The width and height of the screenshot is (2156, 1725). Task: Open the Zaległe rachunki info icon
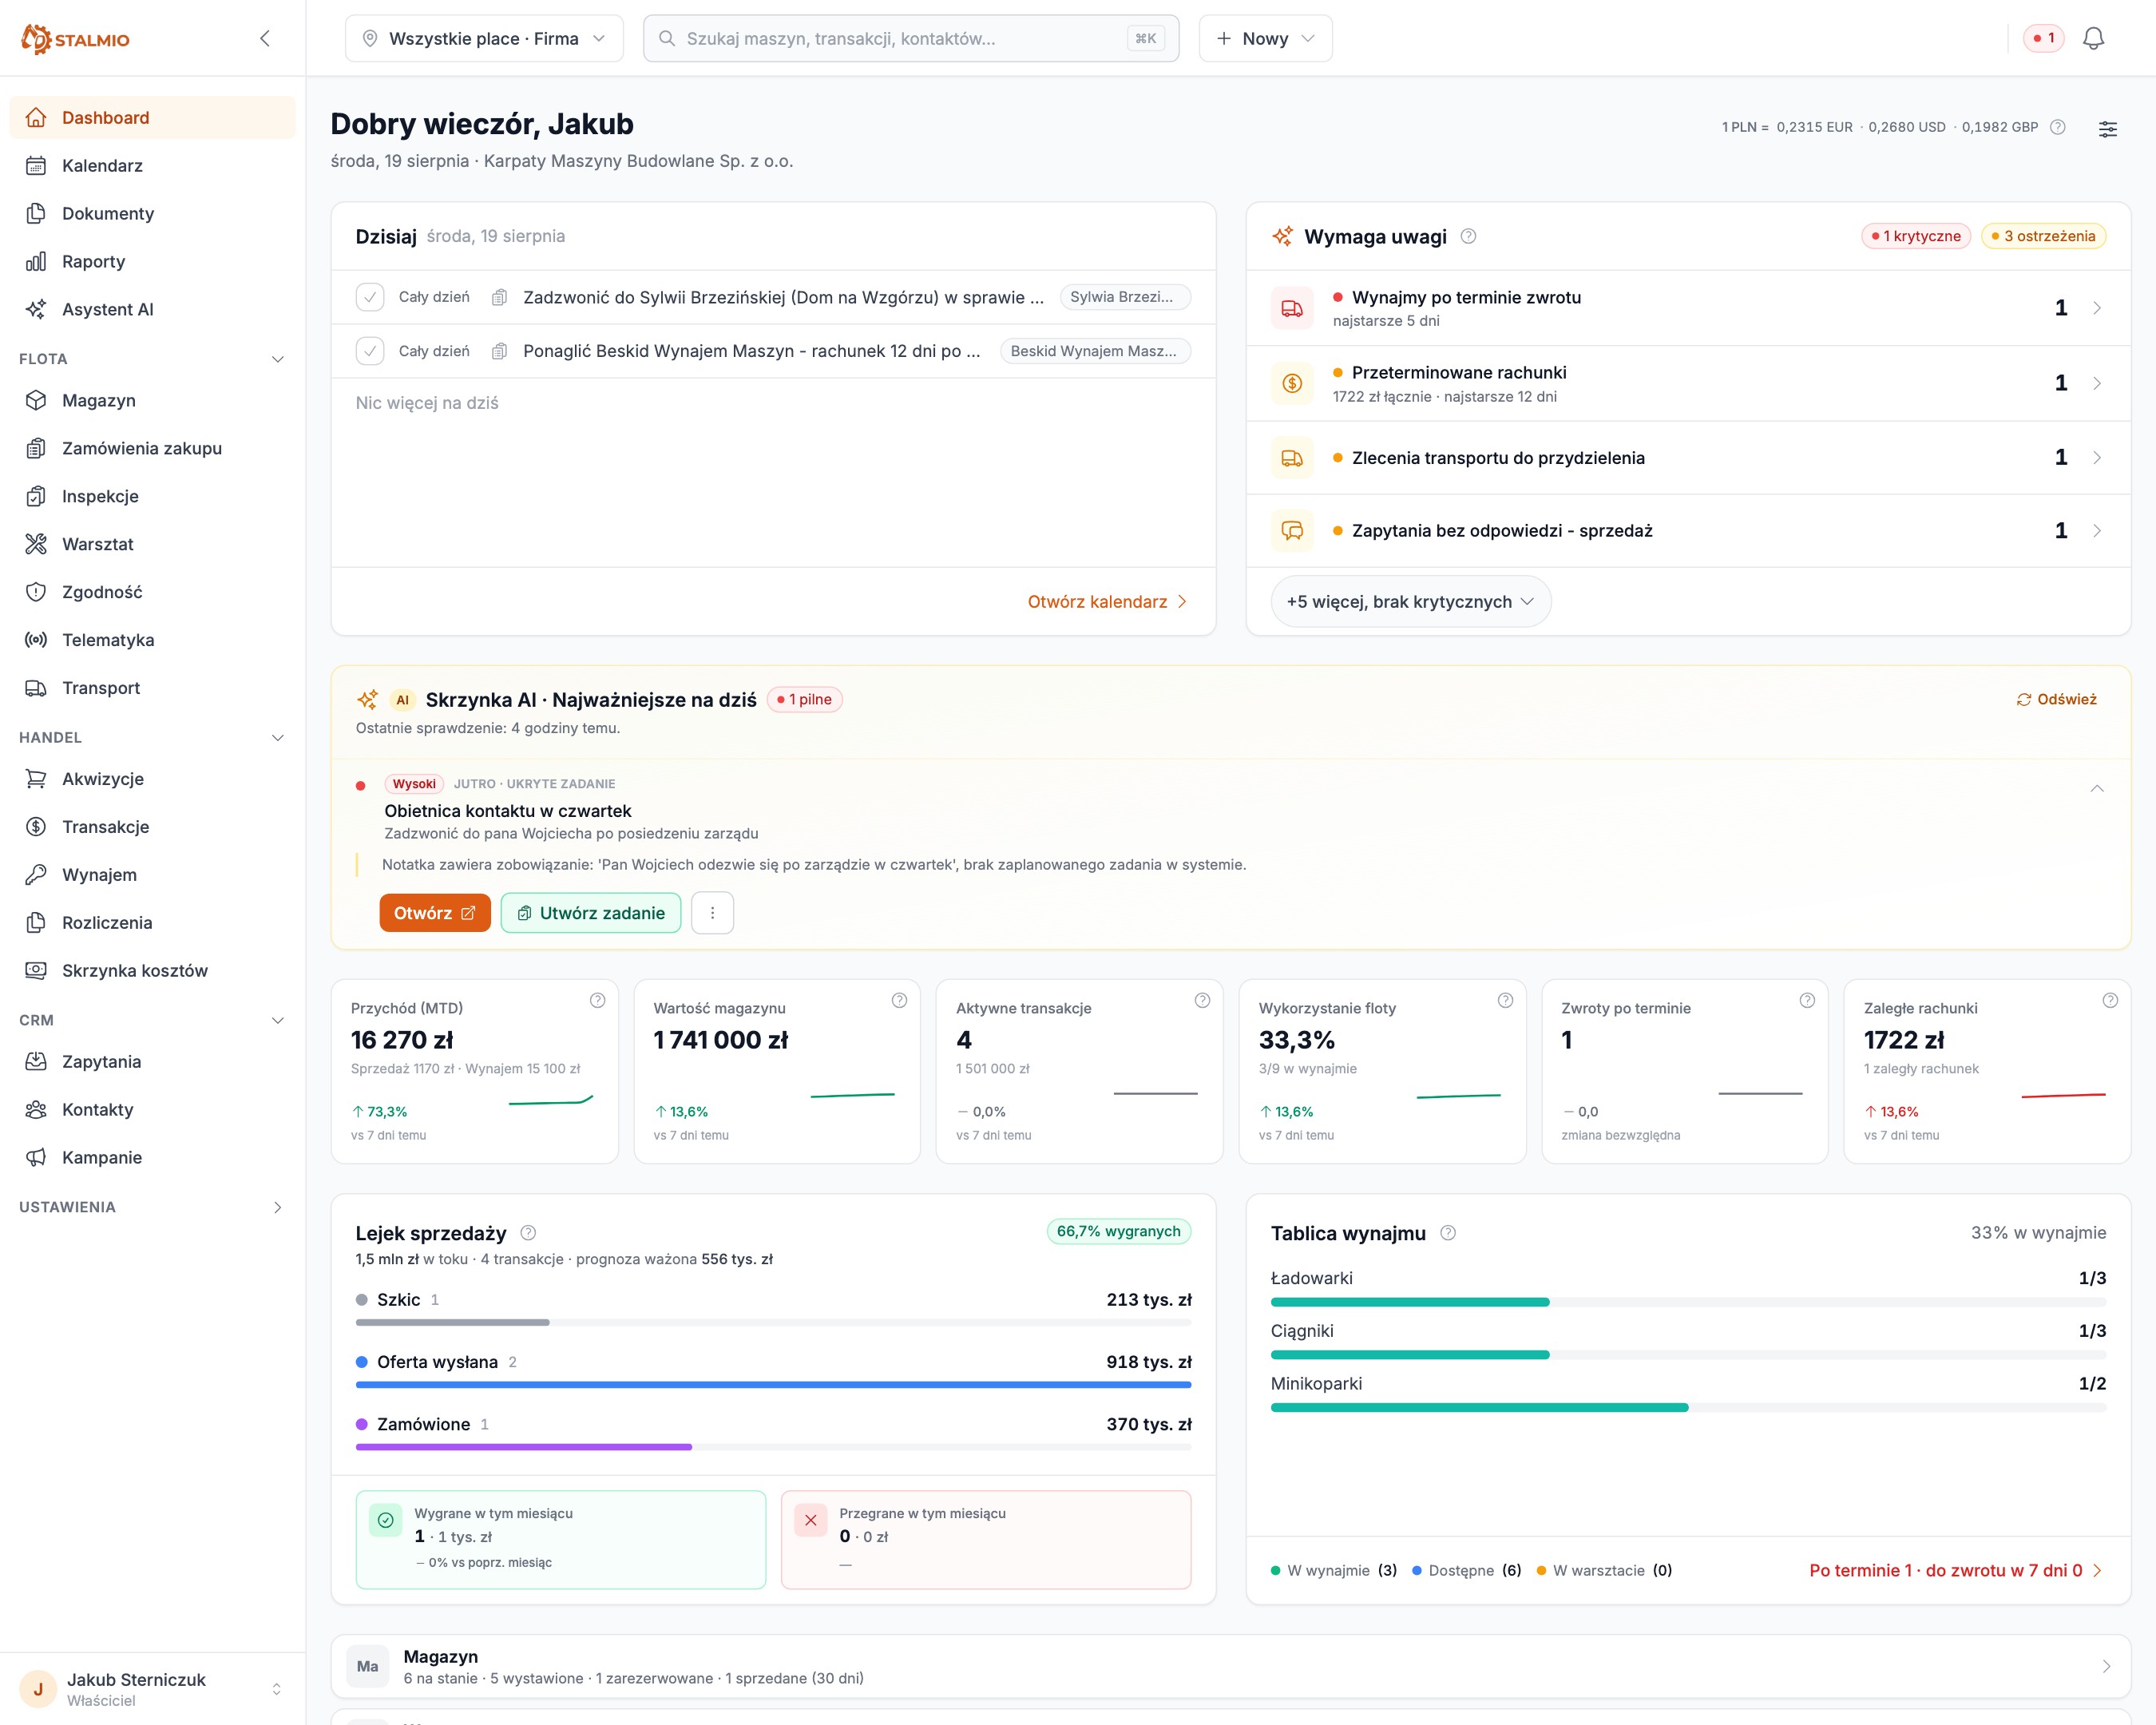point(2110,1000)
